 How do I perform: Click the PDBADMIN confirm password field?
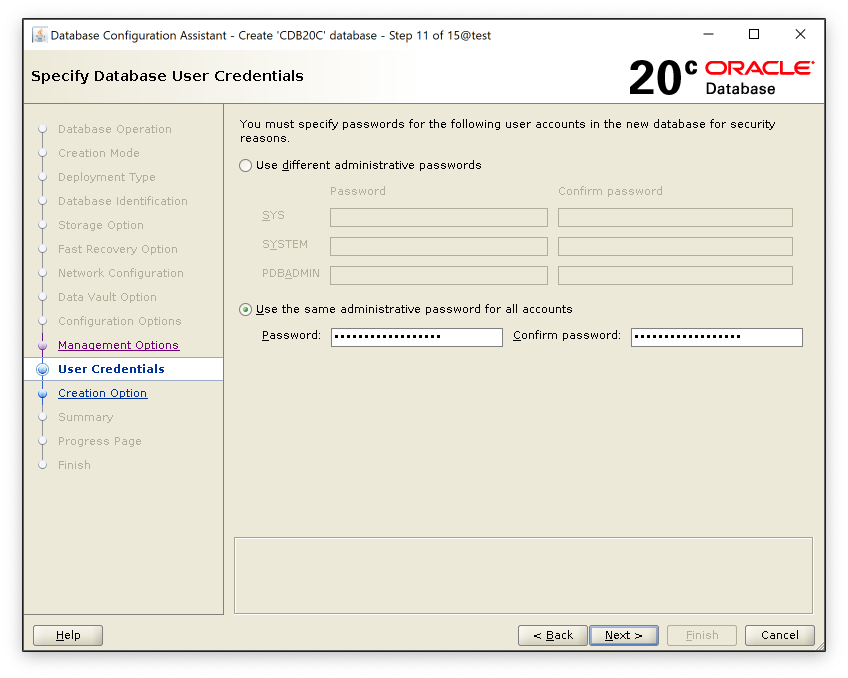pyautogui.click(x=675, y=275)
